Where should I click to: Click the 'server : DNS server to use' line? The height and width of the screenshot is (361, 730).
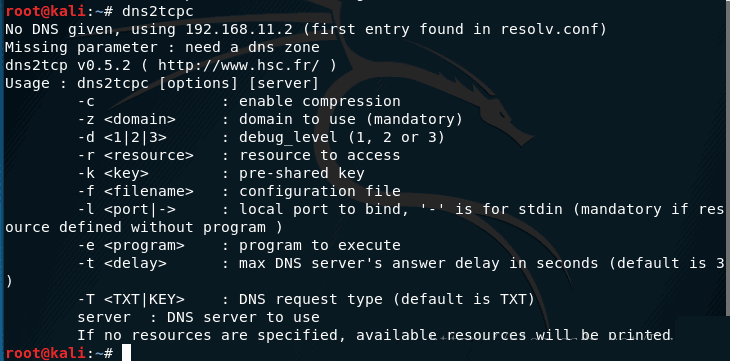(199, 317)
